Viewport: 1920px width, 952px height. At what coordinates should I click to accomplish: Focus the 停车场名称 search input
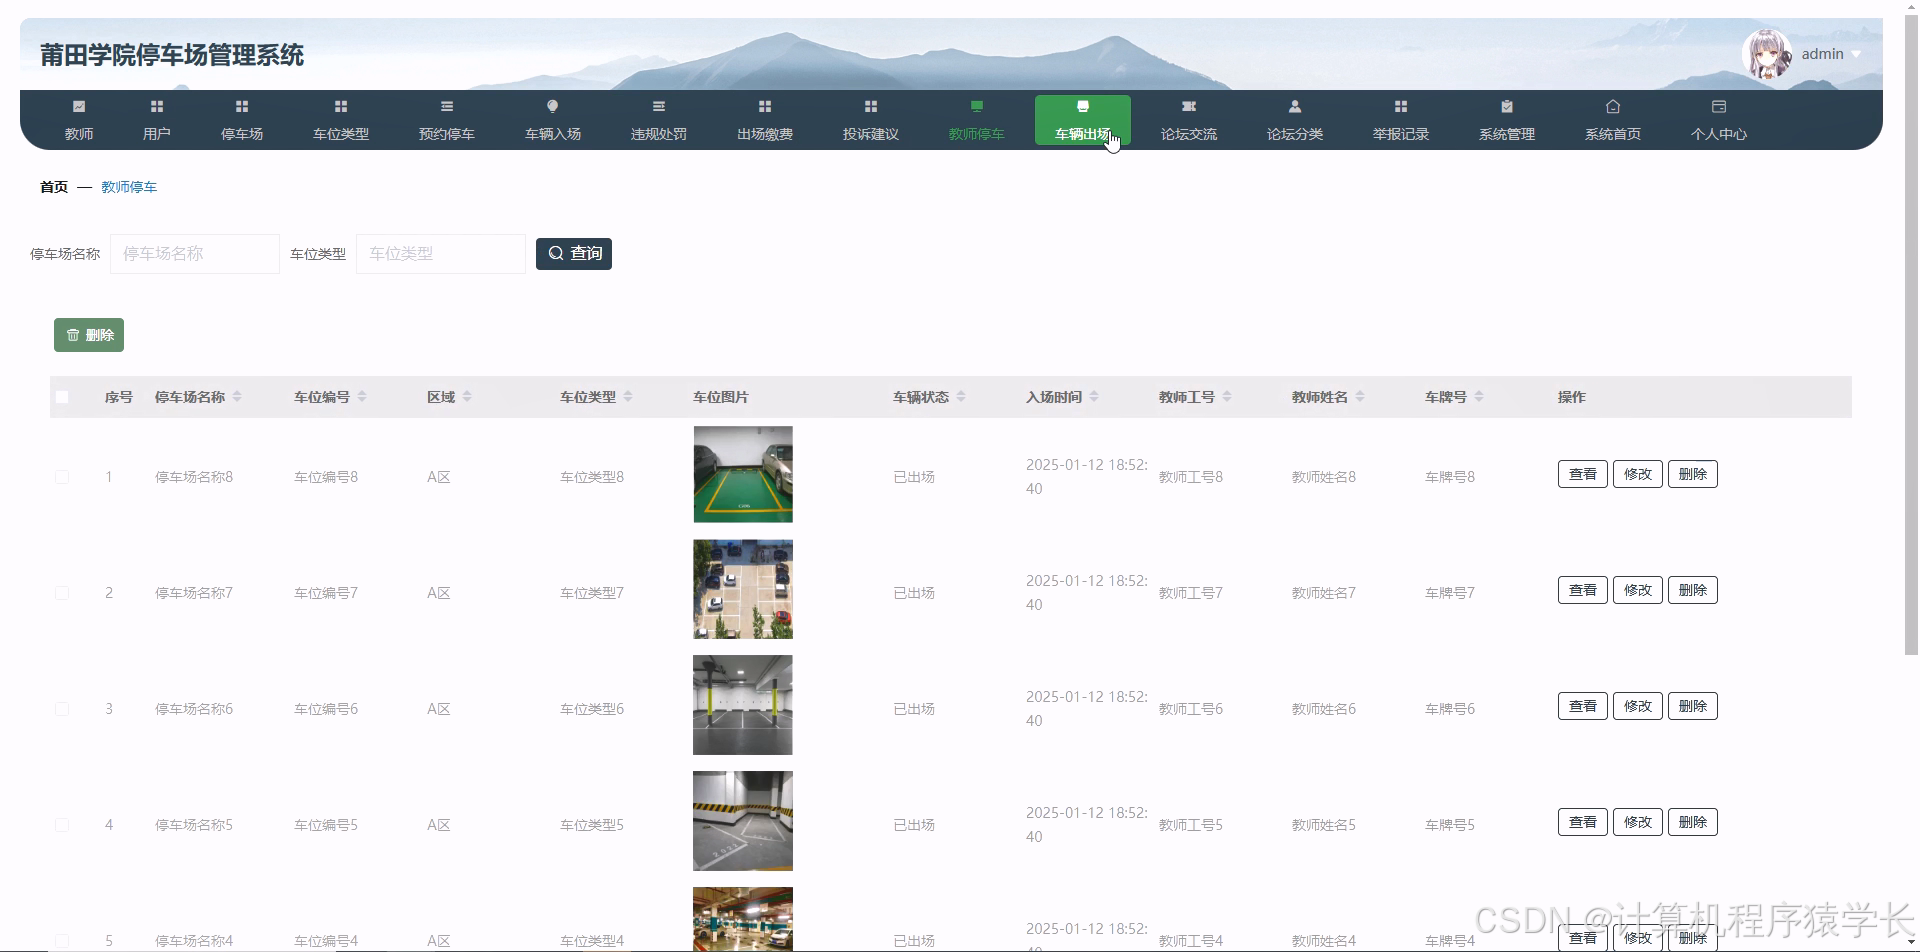coord(195,254)
